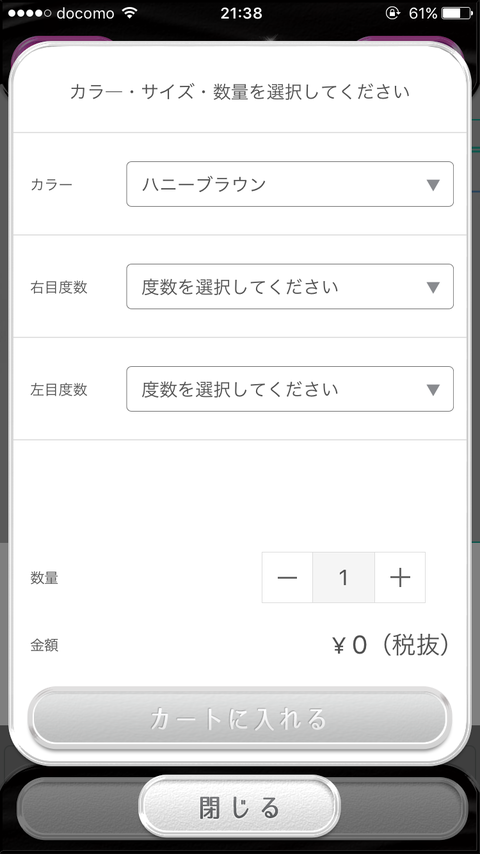Tap the 21:38 clock in status bar
The height and width of the screenshot is (854, 480).
(x=241, y=13)
